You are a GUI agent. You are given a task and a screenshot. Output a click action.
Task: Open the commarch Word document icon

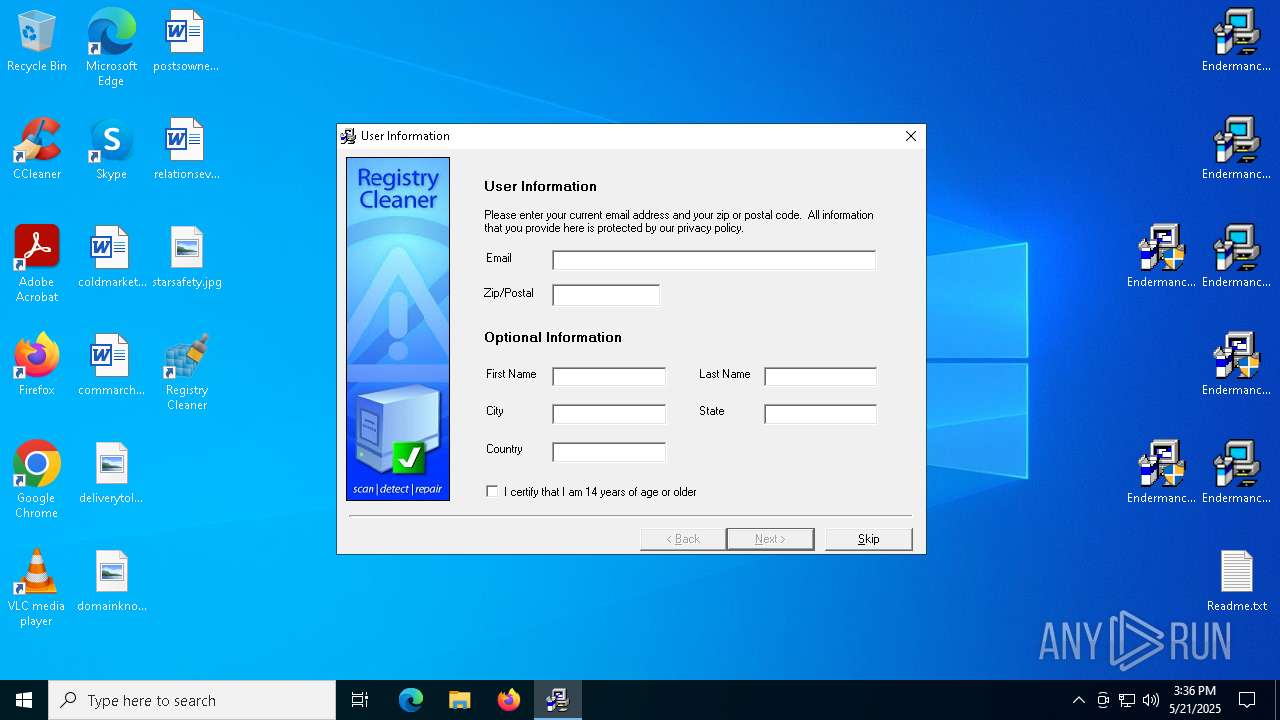[111, 366]
